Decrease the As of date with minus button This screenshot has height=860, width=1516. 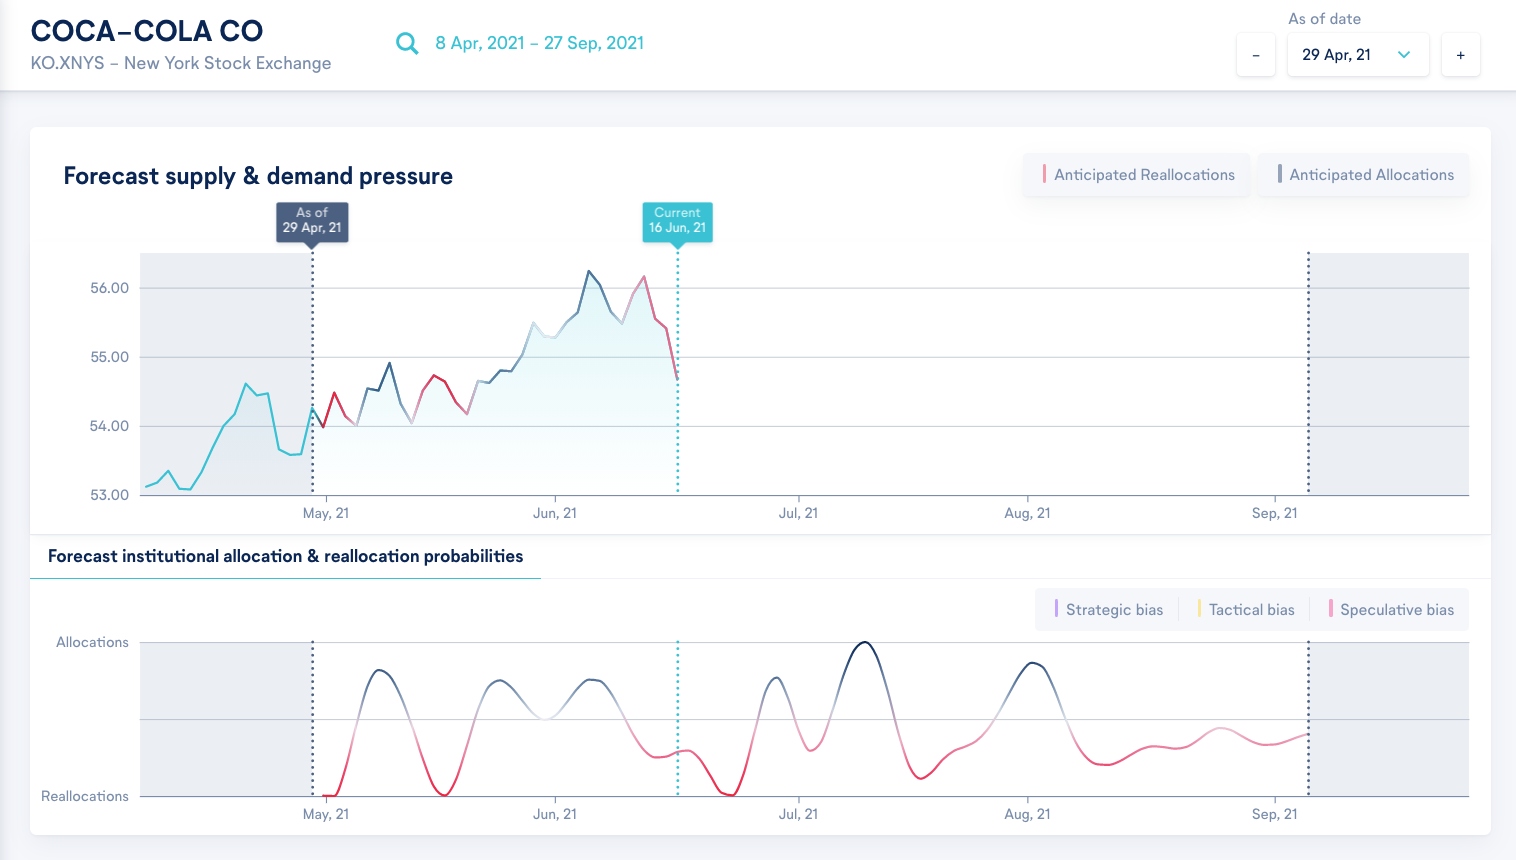click(x=1256, y=55)
